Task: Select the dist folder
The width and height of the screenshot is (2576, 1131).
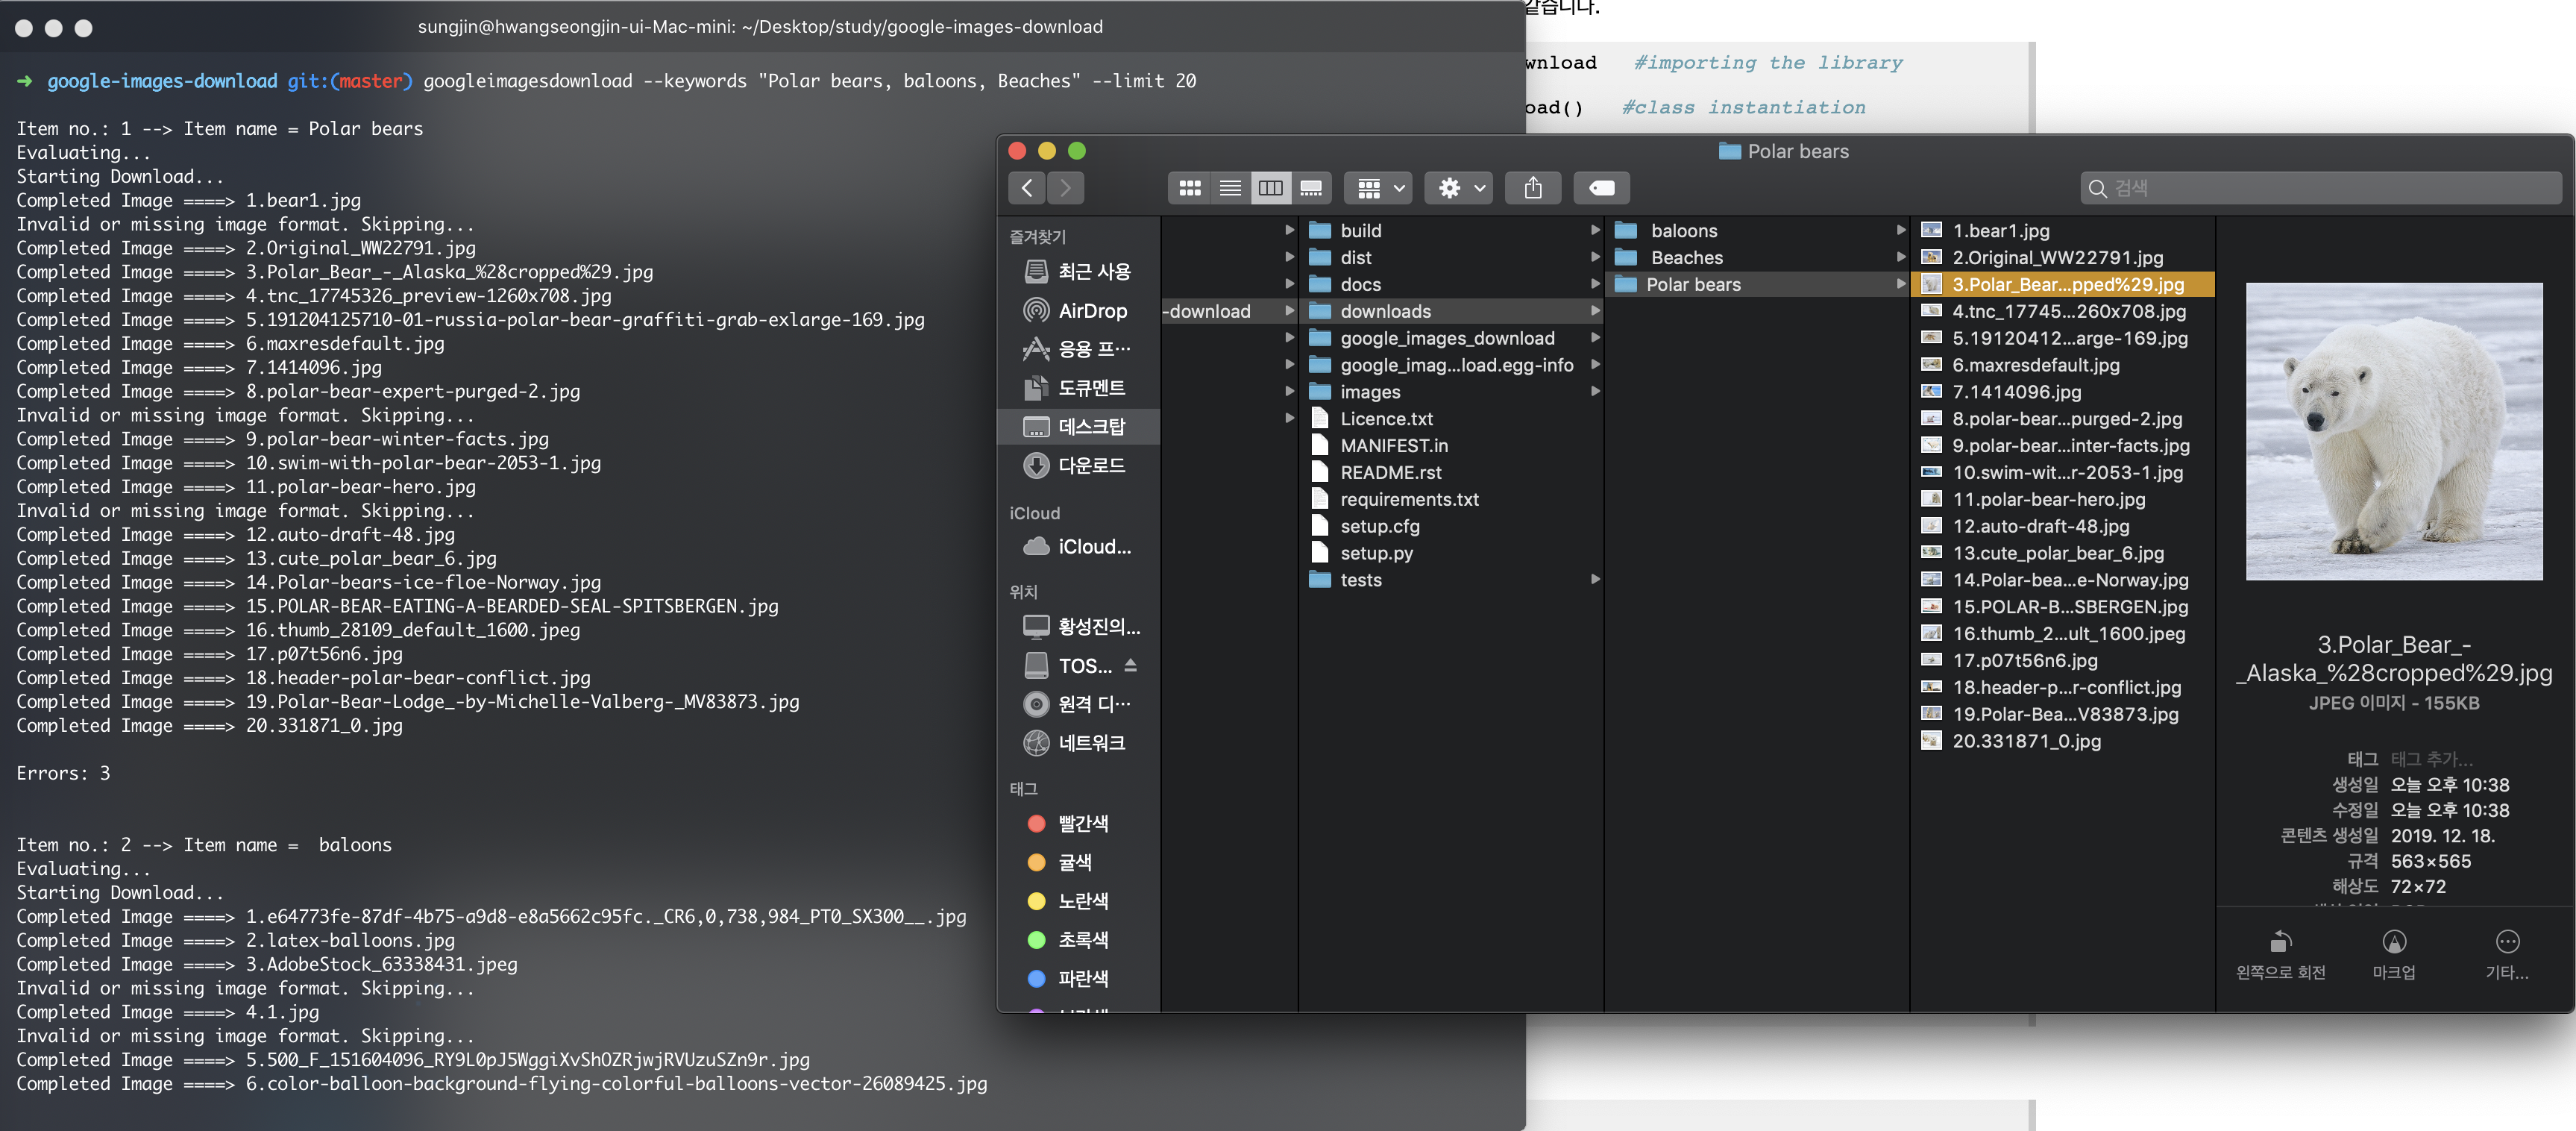Action: click(x=1451, y=258)
